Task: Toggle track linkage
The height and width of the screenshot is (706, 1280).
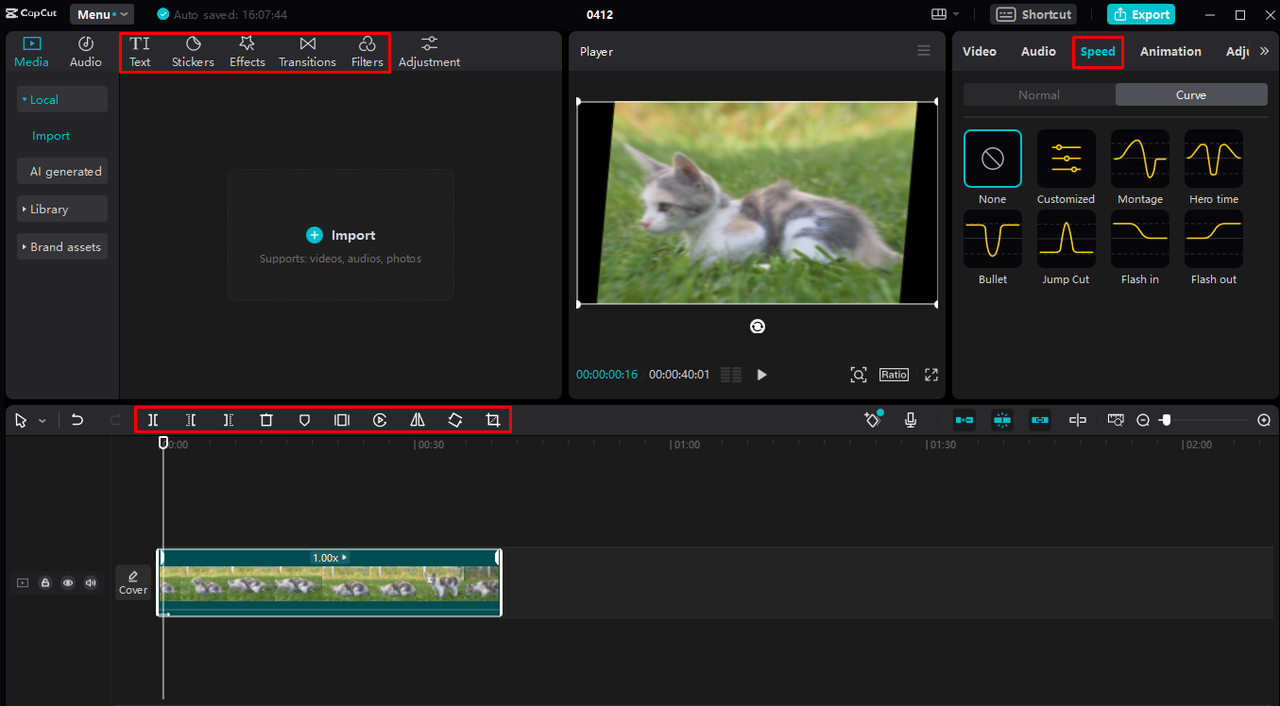Action: click(x=1040, y=420)
